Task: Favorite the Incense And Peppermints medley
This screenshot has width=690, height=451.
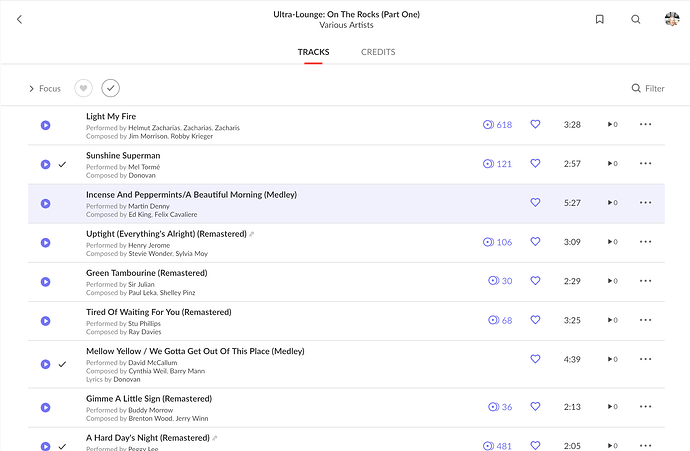Action: [x=535, y=202]
